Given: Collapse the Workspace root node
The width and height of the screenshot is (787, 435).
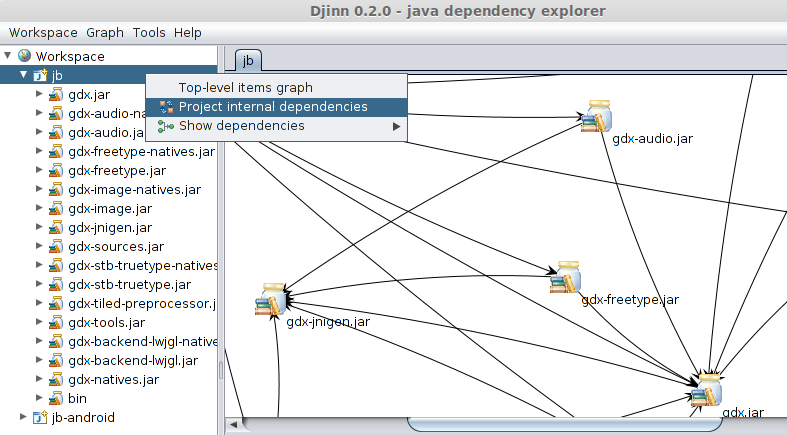Looking at the screenshot, I should tap(8, 55).
